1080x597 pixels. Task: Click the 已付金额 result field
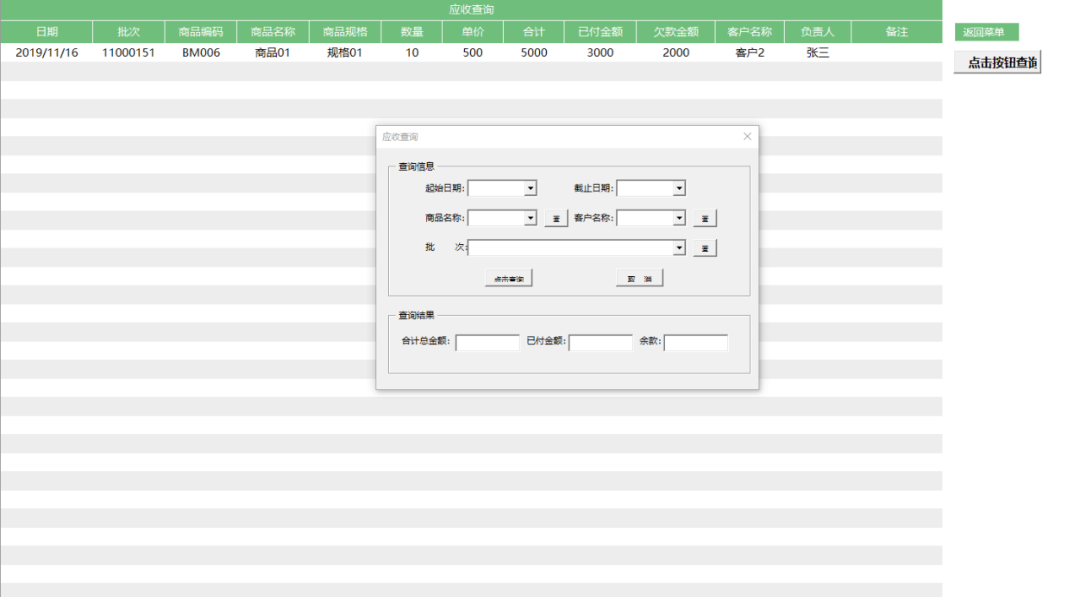click(600, 343)
